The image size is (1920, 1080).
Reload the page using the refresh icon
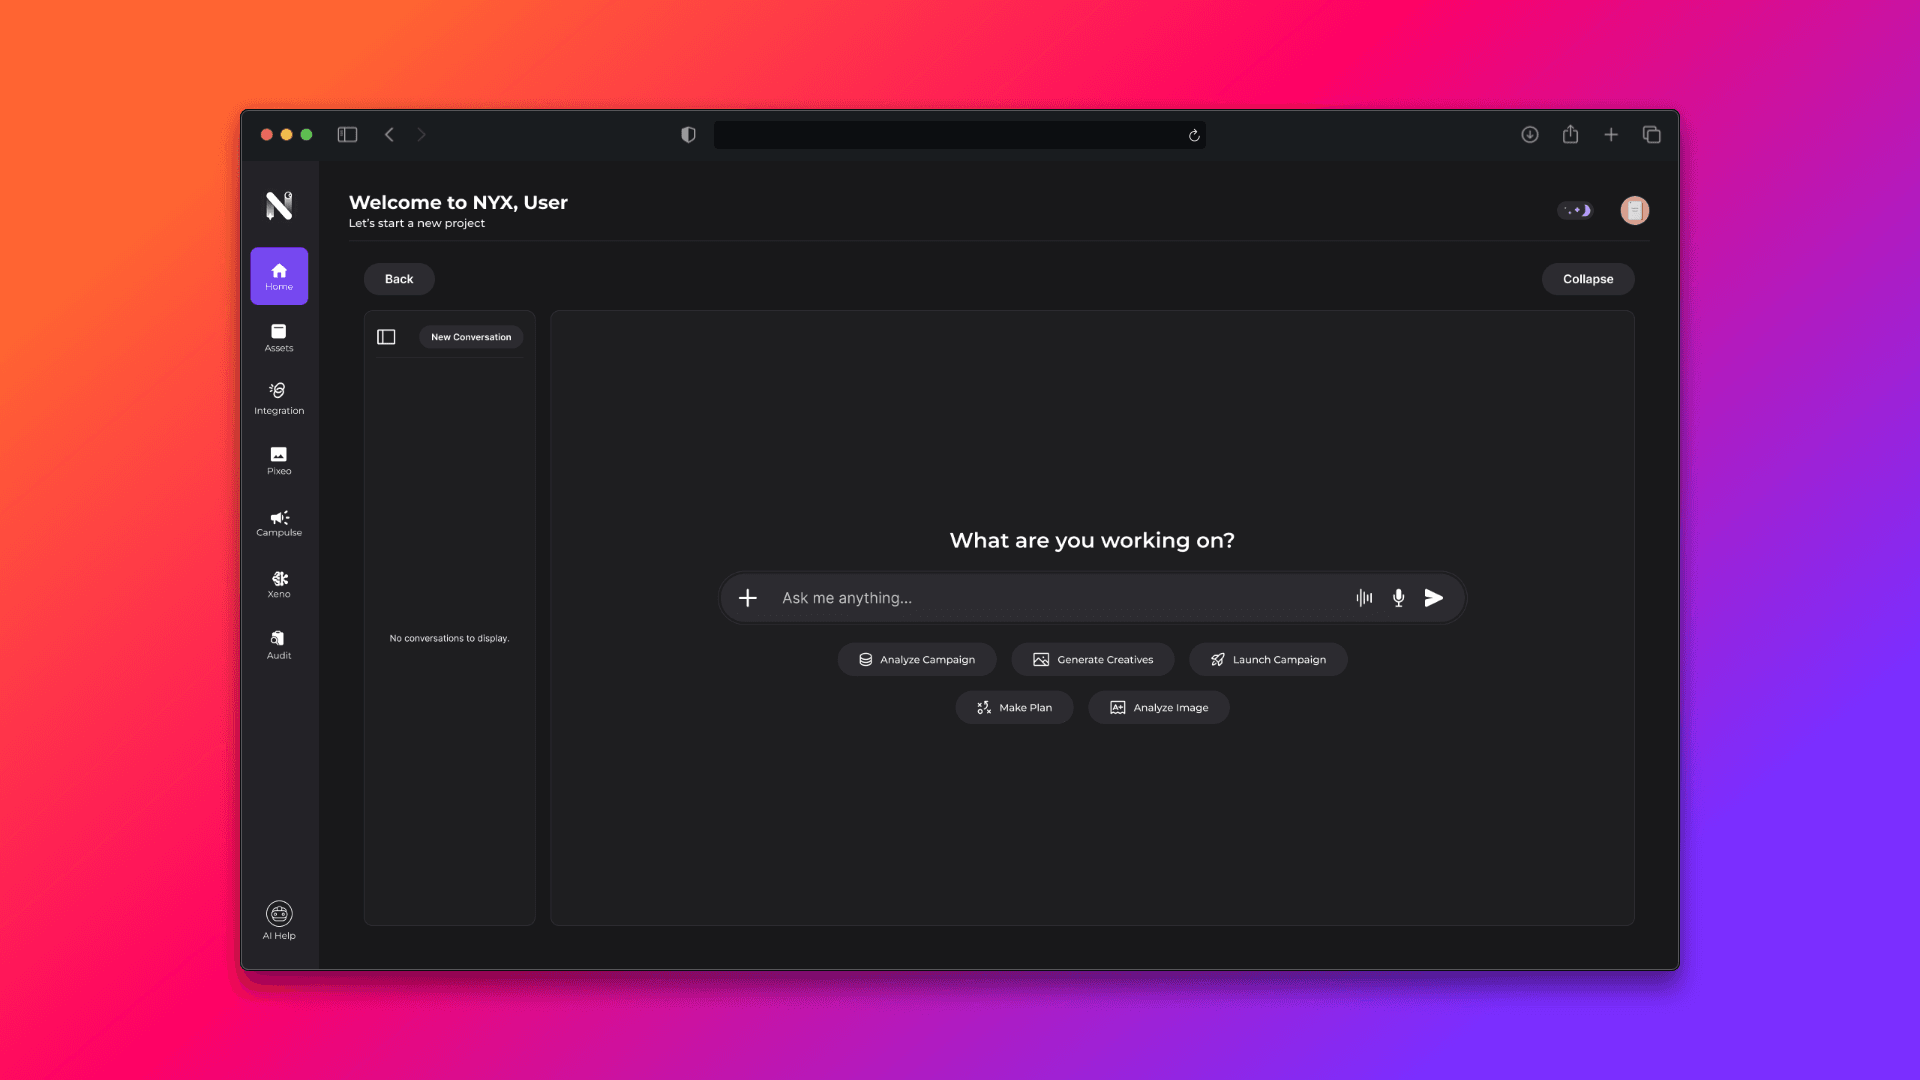pyautogui.click(x=1194, y=135)
